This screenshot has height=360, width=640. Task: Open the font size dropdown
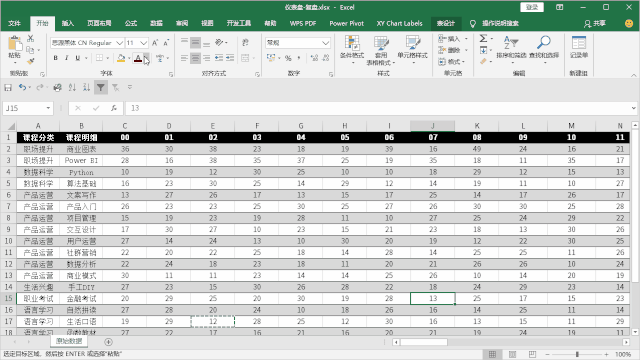click(x=143, y=43)
